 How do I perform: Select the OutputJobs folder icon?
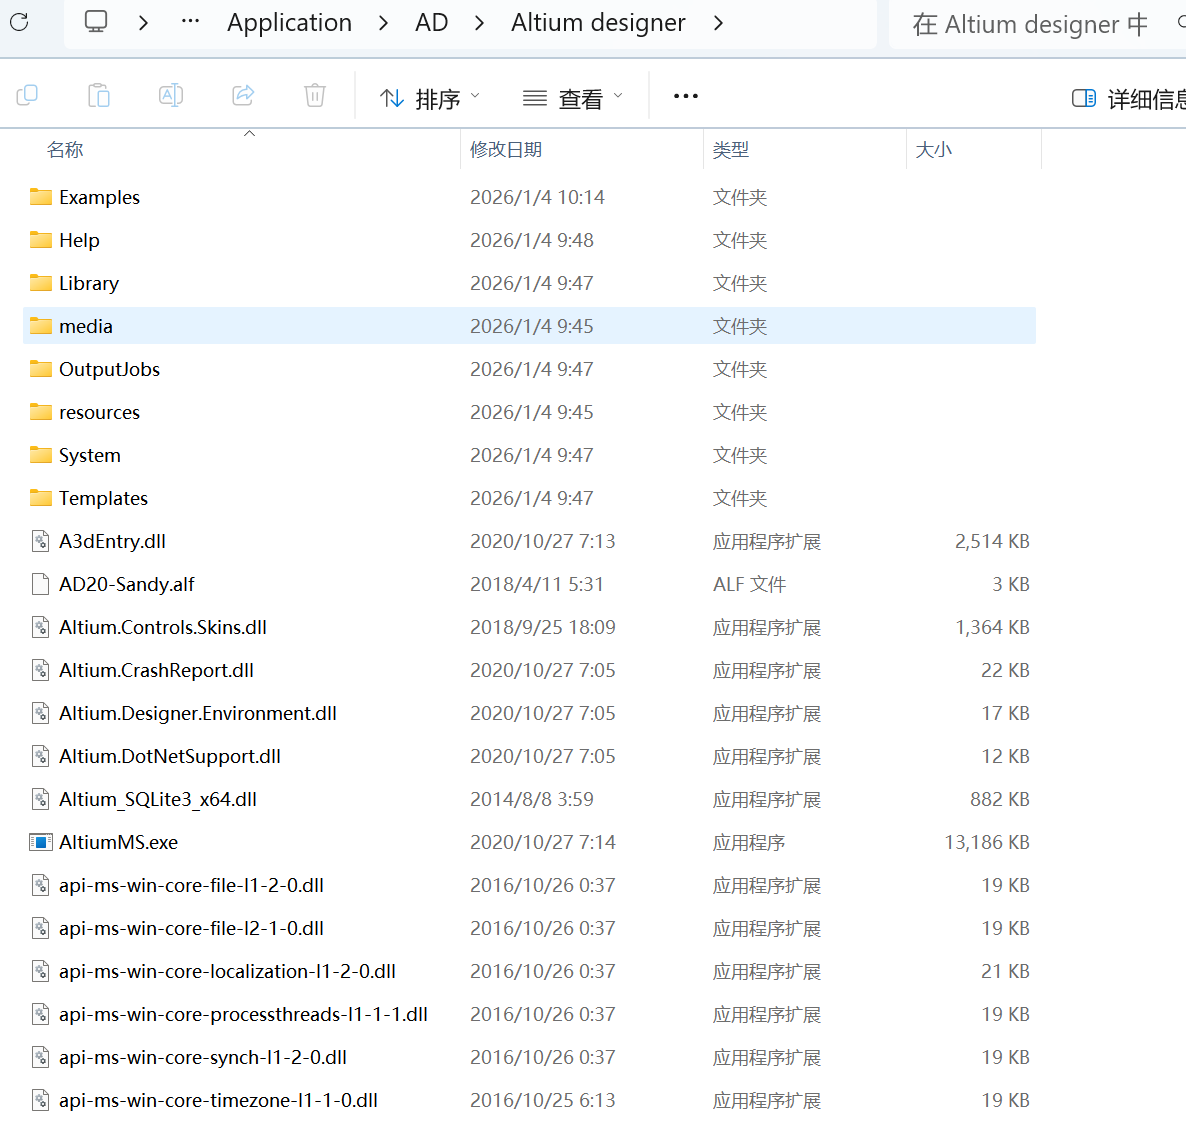[41, 369]
